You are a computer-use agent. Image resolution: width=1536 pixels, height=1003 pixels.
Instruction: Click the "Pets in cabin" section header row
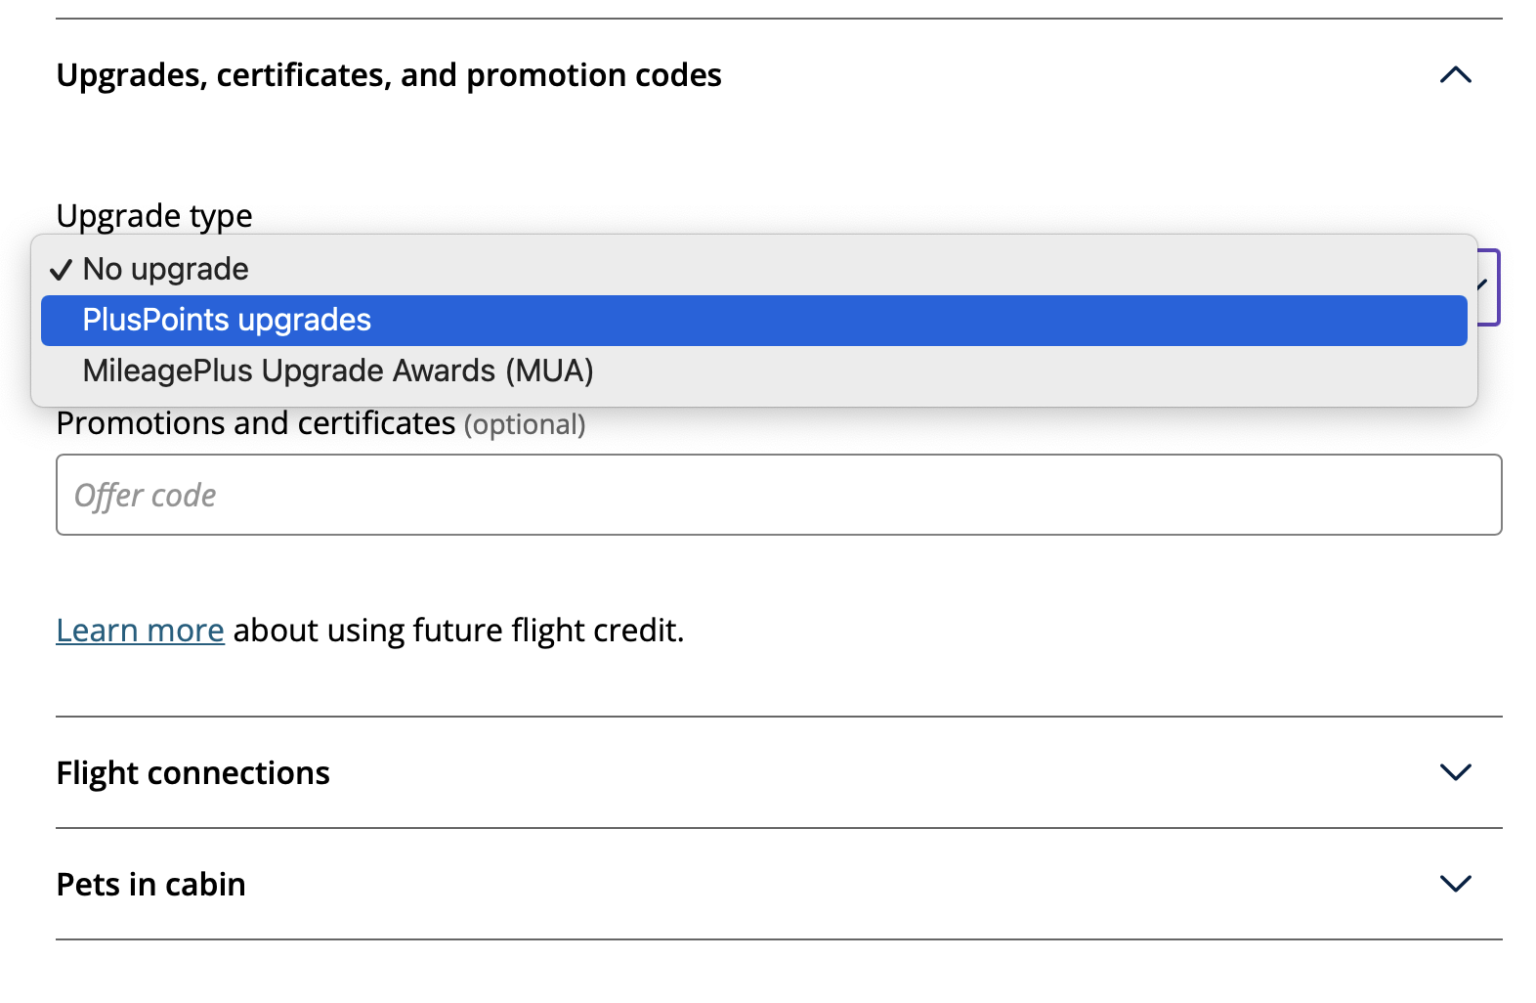[x=151, y=883]
